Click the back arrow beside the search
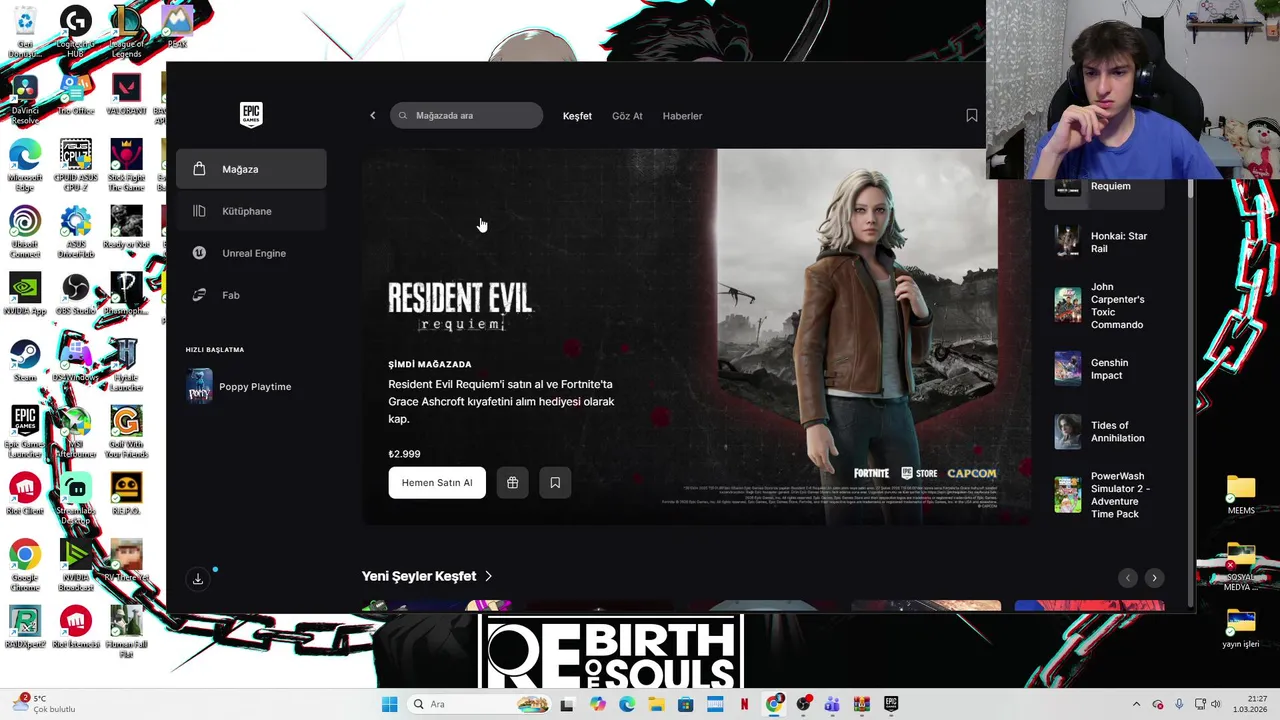The height and width of the screenshot is (720, 1280). pos(373,115)
